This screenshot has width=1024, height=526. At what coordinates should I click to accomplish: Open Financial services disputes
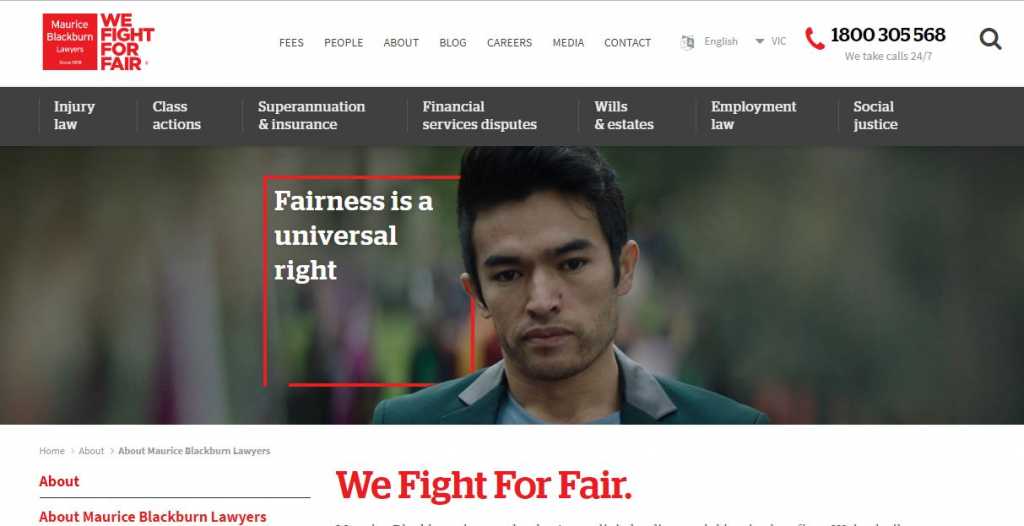click(479, 116)
